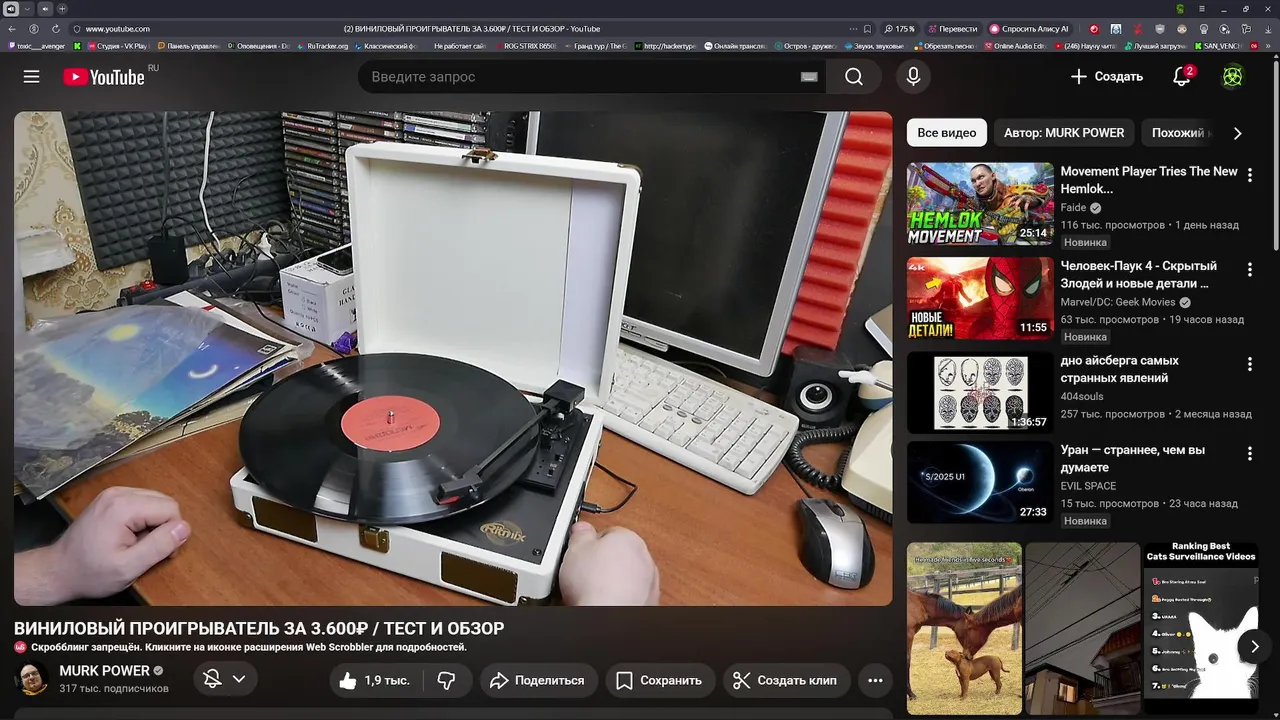The width and height of the screenshot is (1280, 720).
Task: Open a new browser tab with plus
Action: coord(61,9)
